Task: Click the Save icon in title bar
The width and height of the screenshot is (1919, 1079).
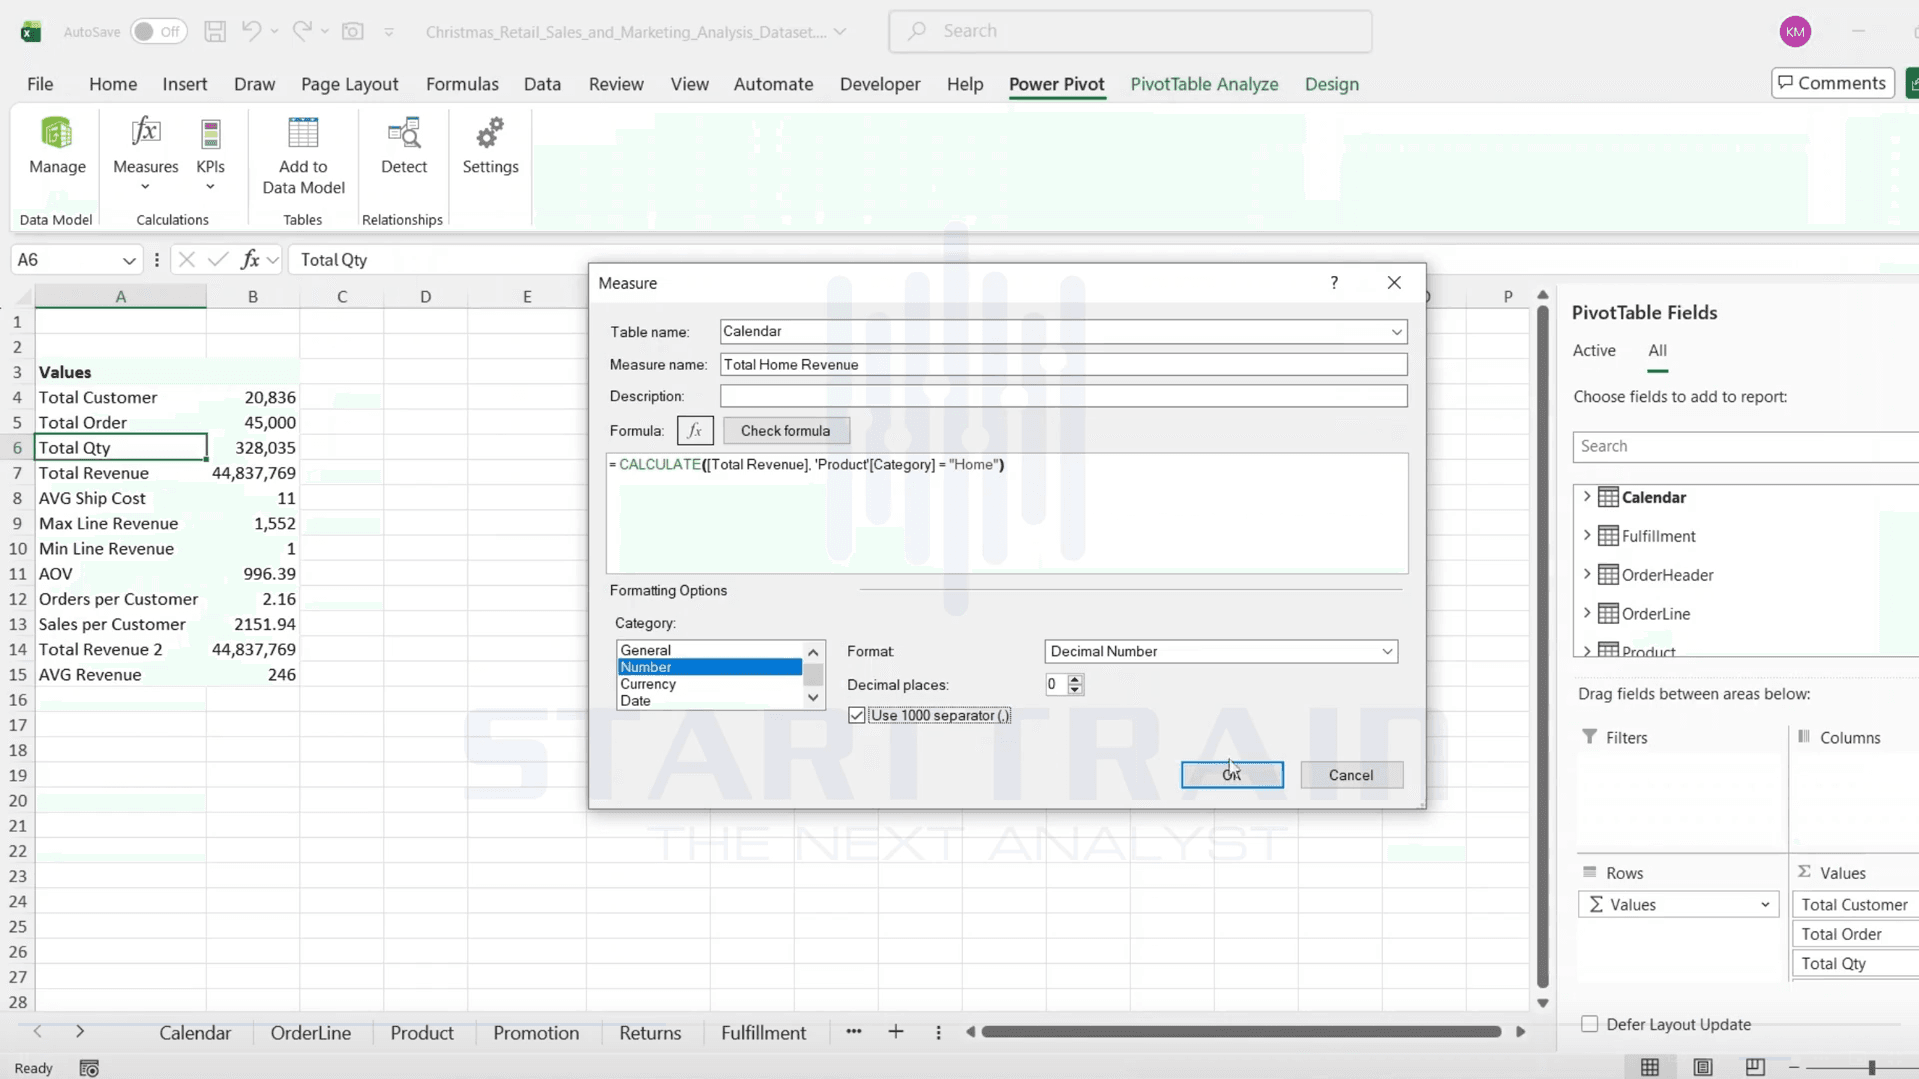Action: (x=215, y=31)
